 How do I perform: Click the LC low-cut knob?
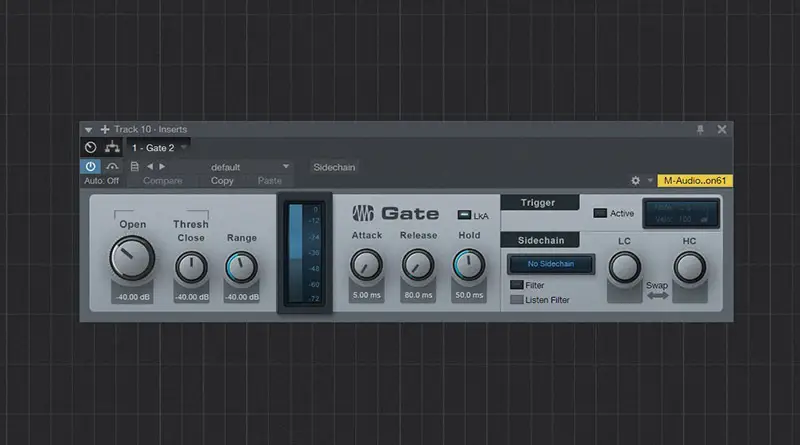coord(624,267)
